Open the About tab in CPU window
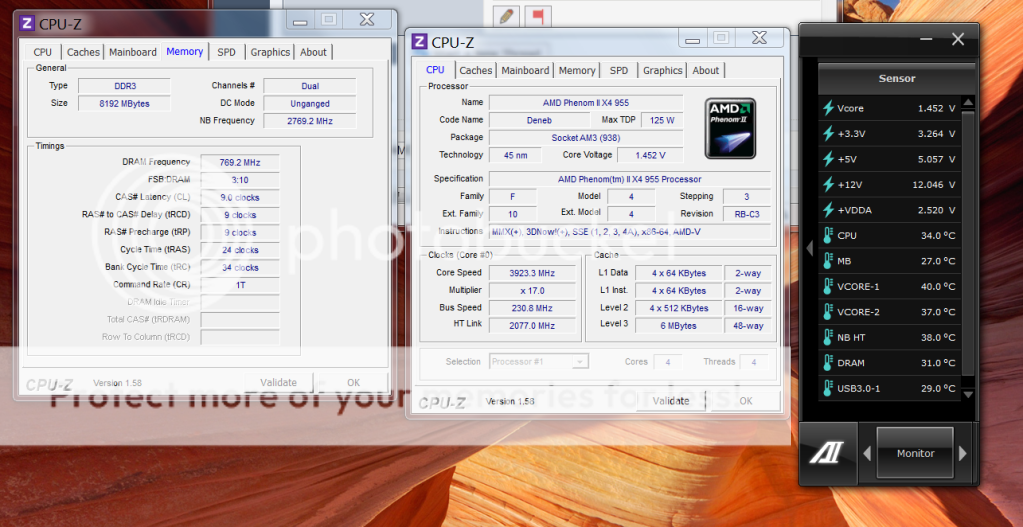Viewport: 1023px width, 527px height. (x=706, y=70)
